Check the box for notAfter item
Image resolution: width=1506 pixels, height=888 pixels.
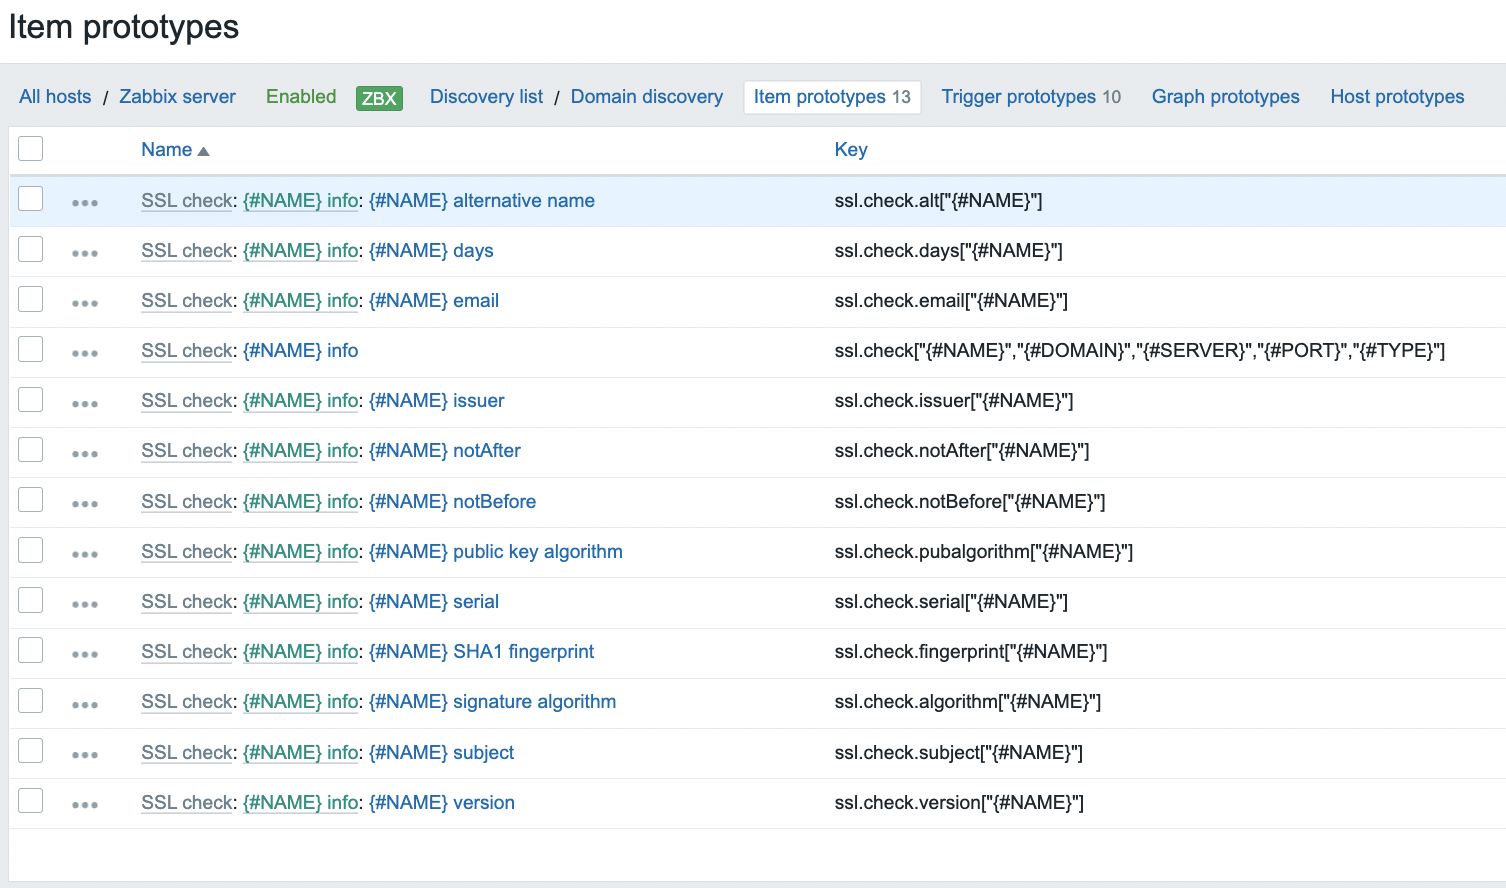tap(31, 450)
